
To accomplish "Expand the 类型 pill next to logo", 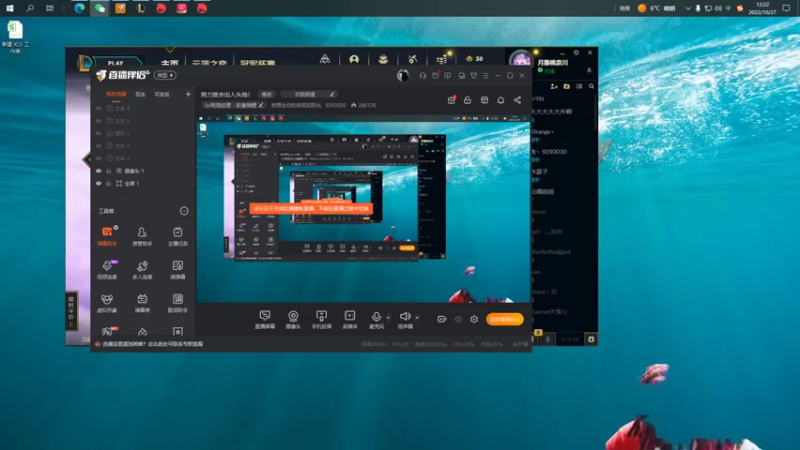I will (165, 76).
